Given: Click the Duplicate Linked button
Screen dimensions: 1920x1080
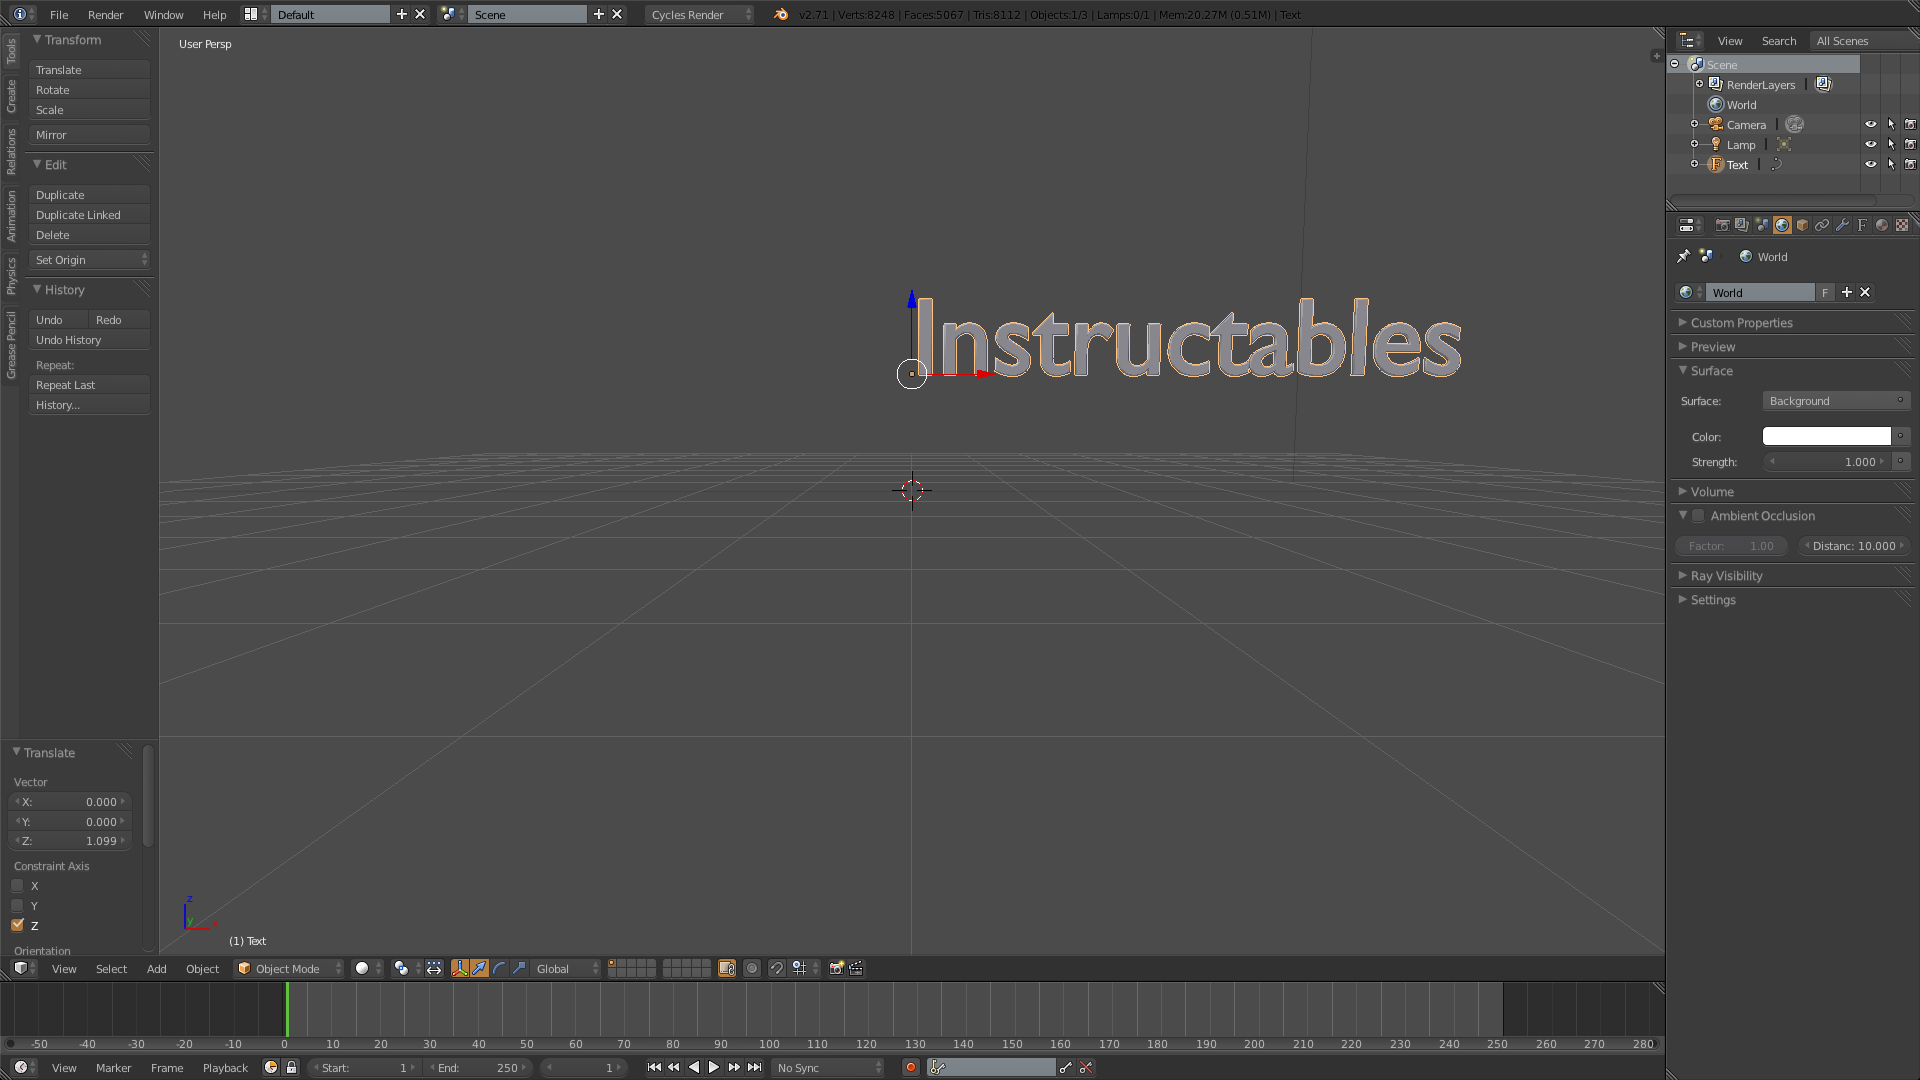Looking at the screenshot, I should [89, 215].
